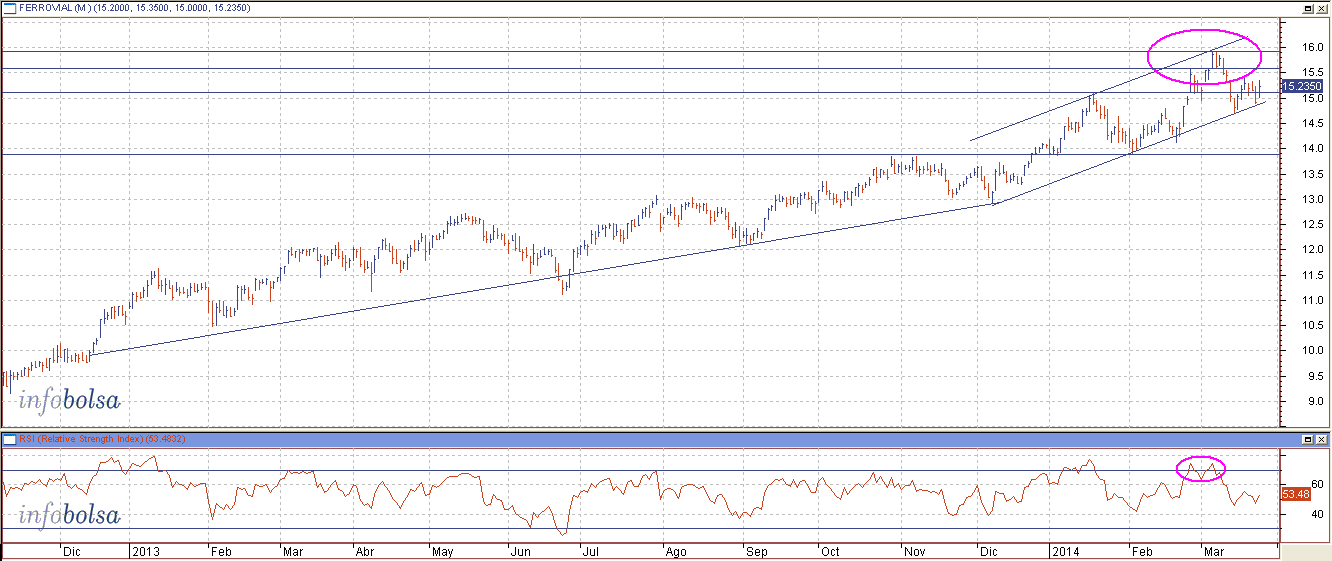Maximize the RSI indicator panel

(1308, 439)
